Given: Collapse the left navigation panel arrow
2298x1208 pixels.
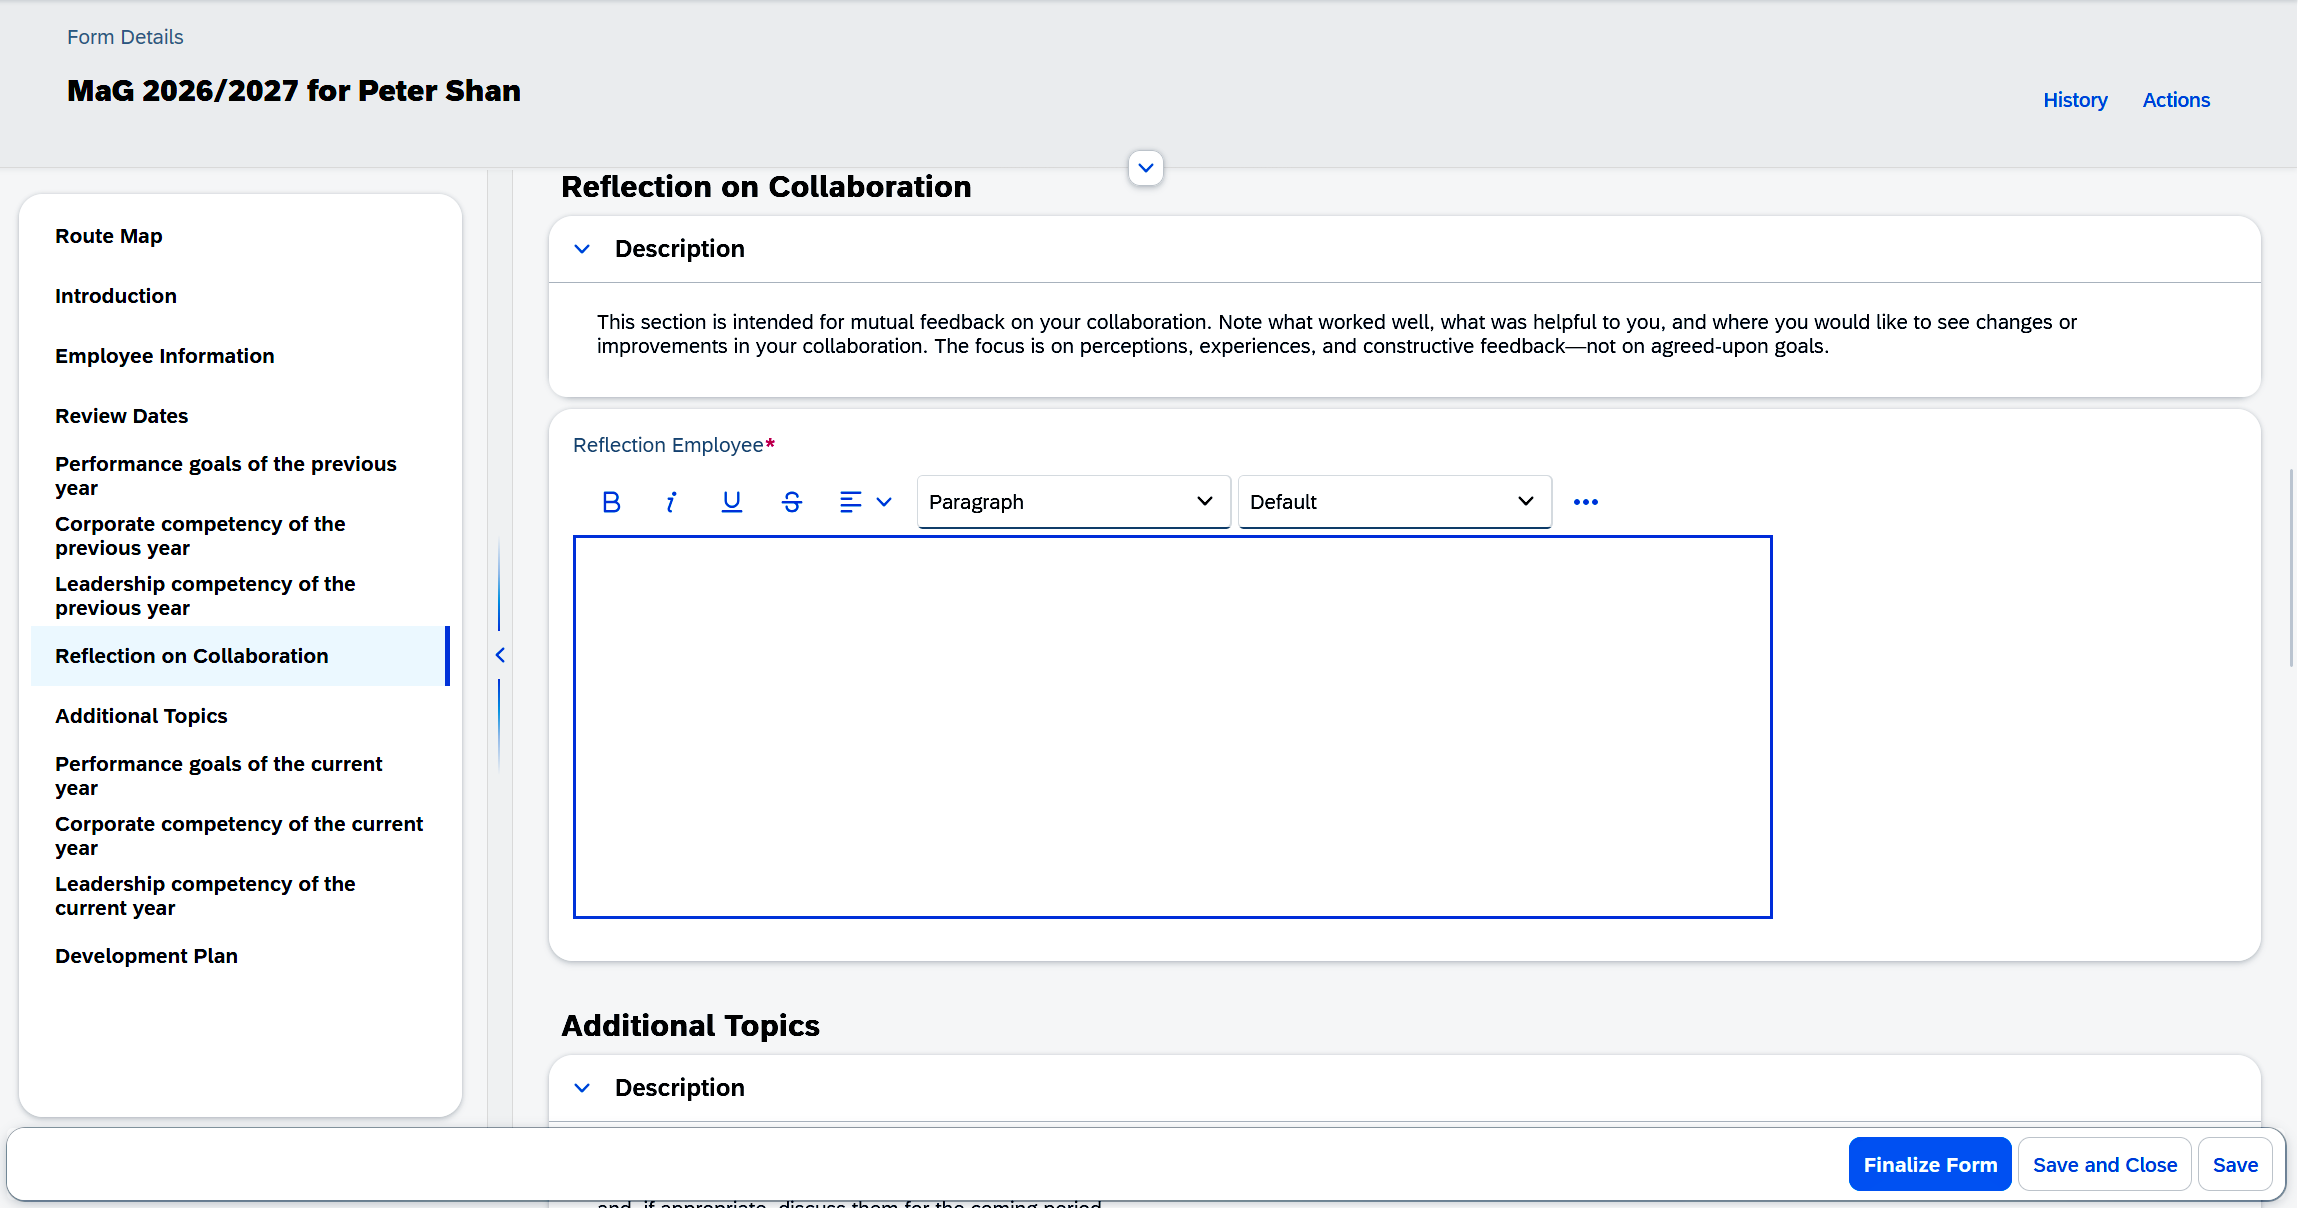Looking at the screenshot, I should [500, 655].
